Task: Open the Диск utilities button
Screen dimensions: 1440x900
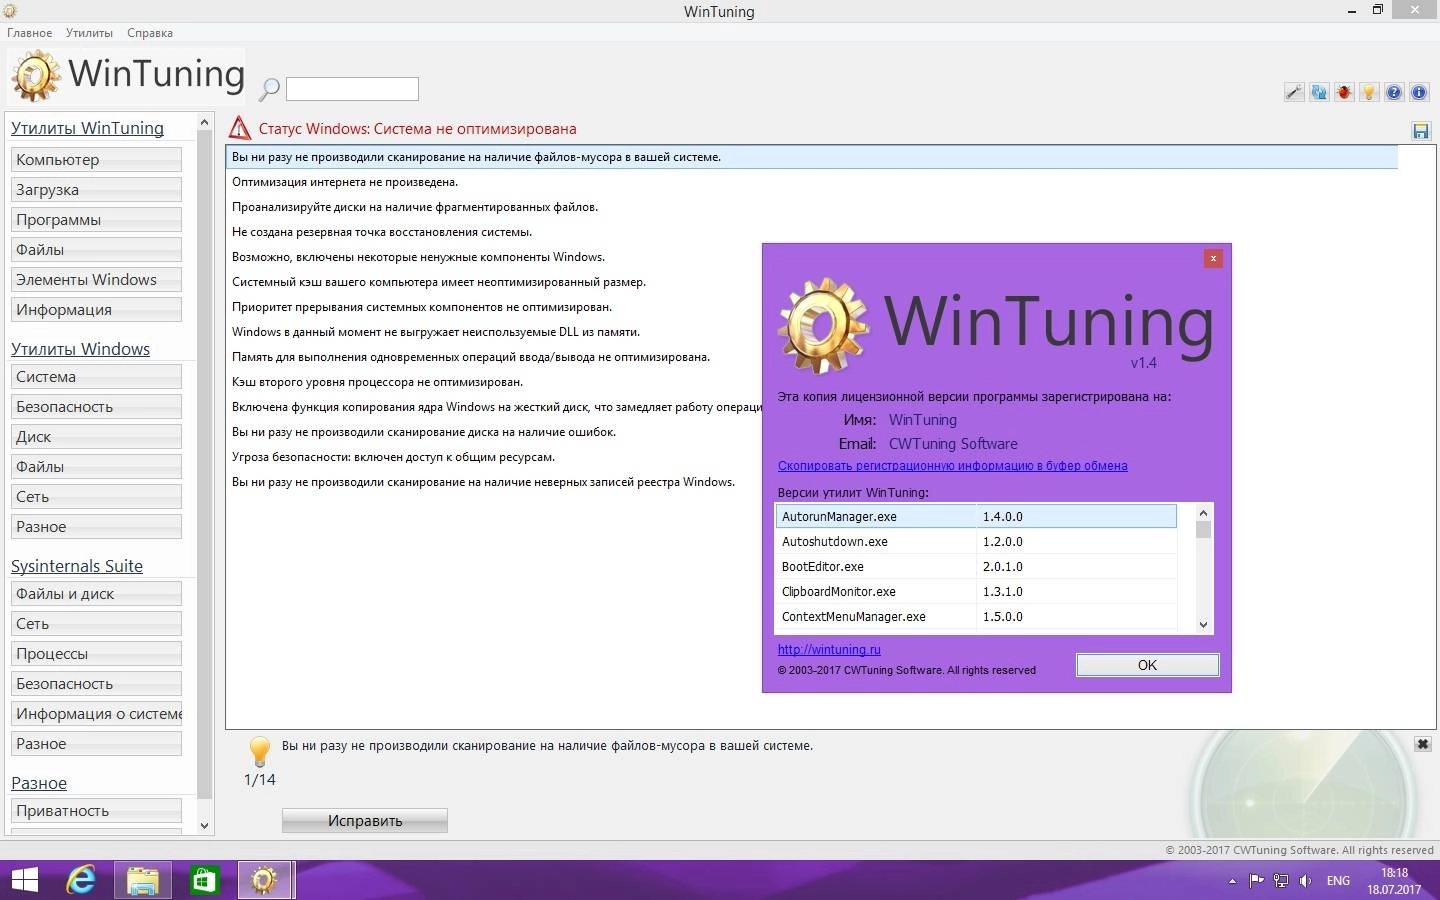Action: coord(96,436)
